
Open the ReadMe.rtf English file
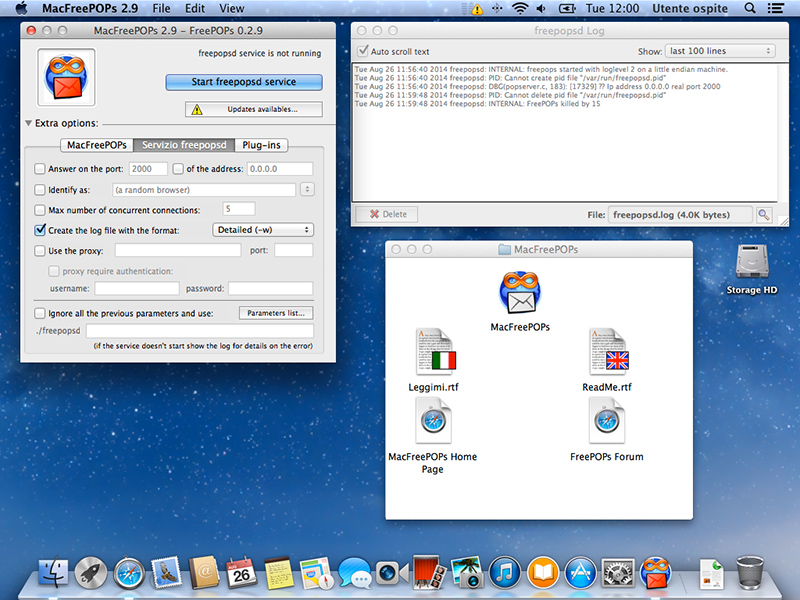coord(607,352)
